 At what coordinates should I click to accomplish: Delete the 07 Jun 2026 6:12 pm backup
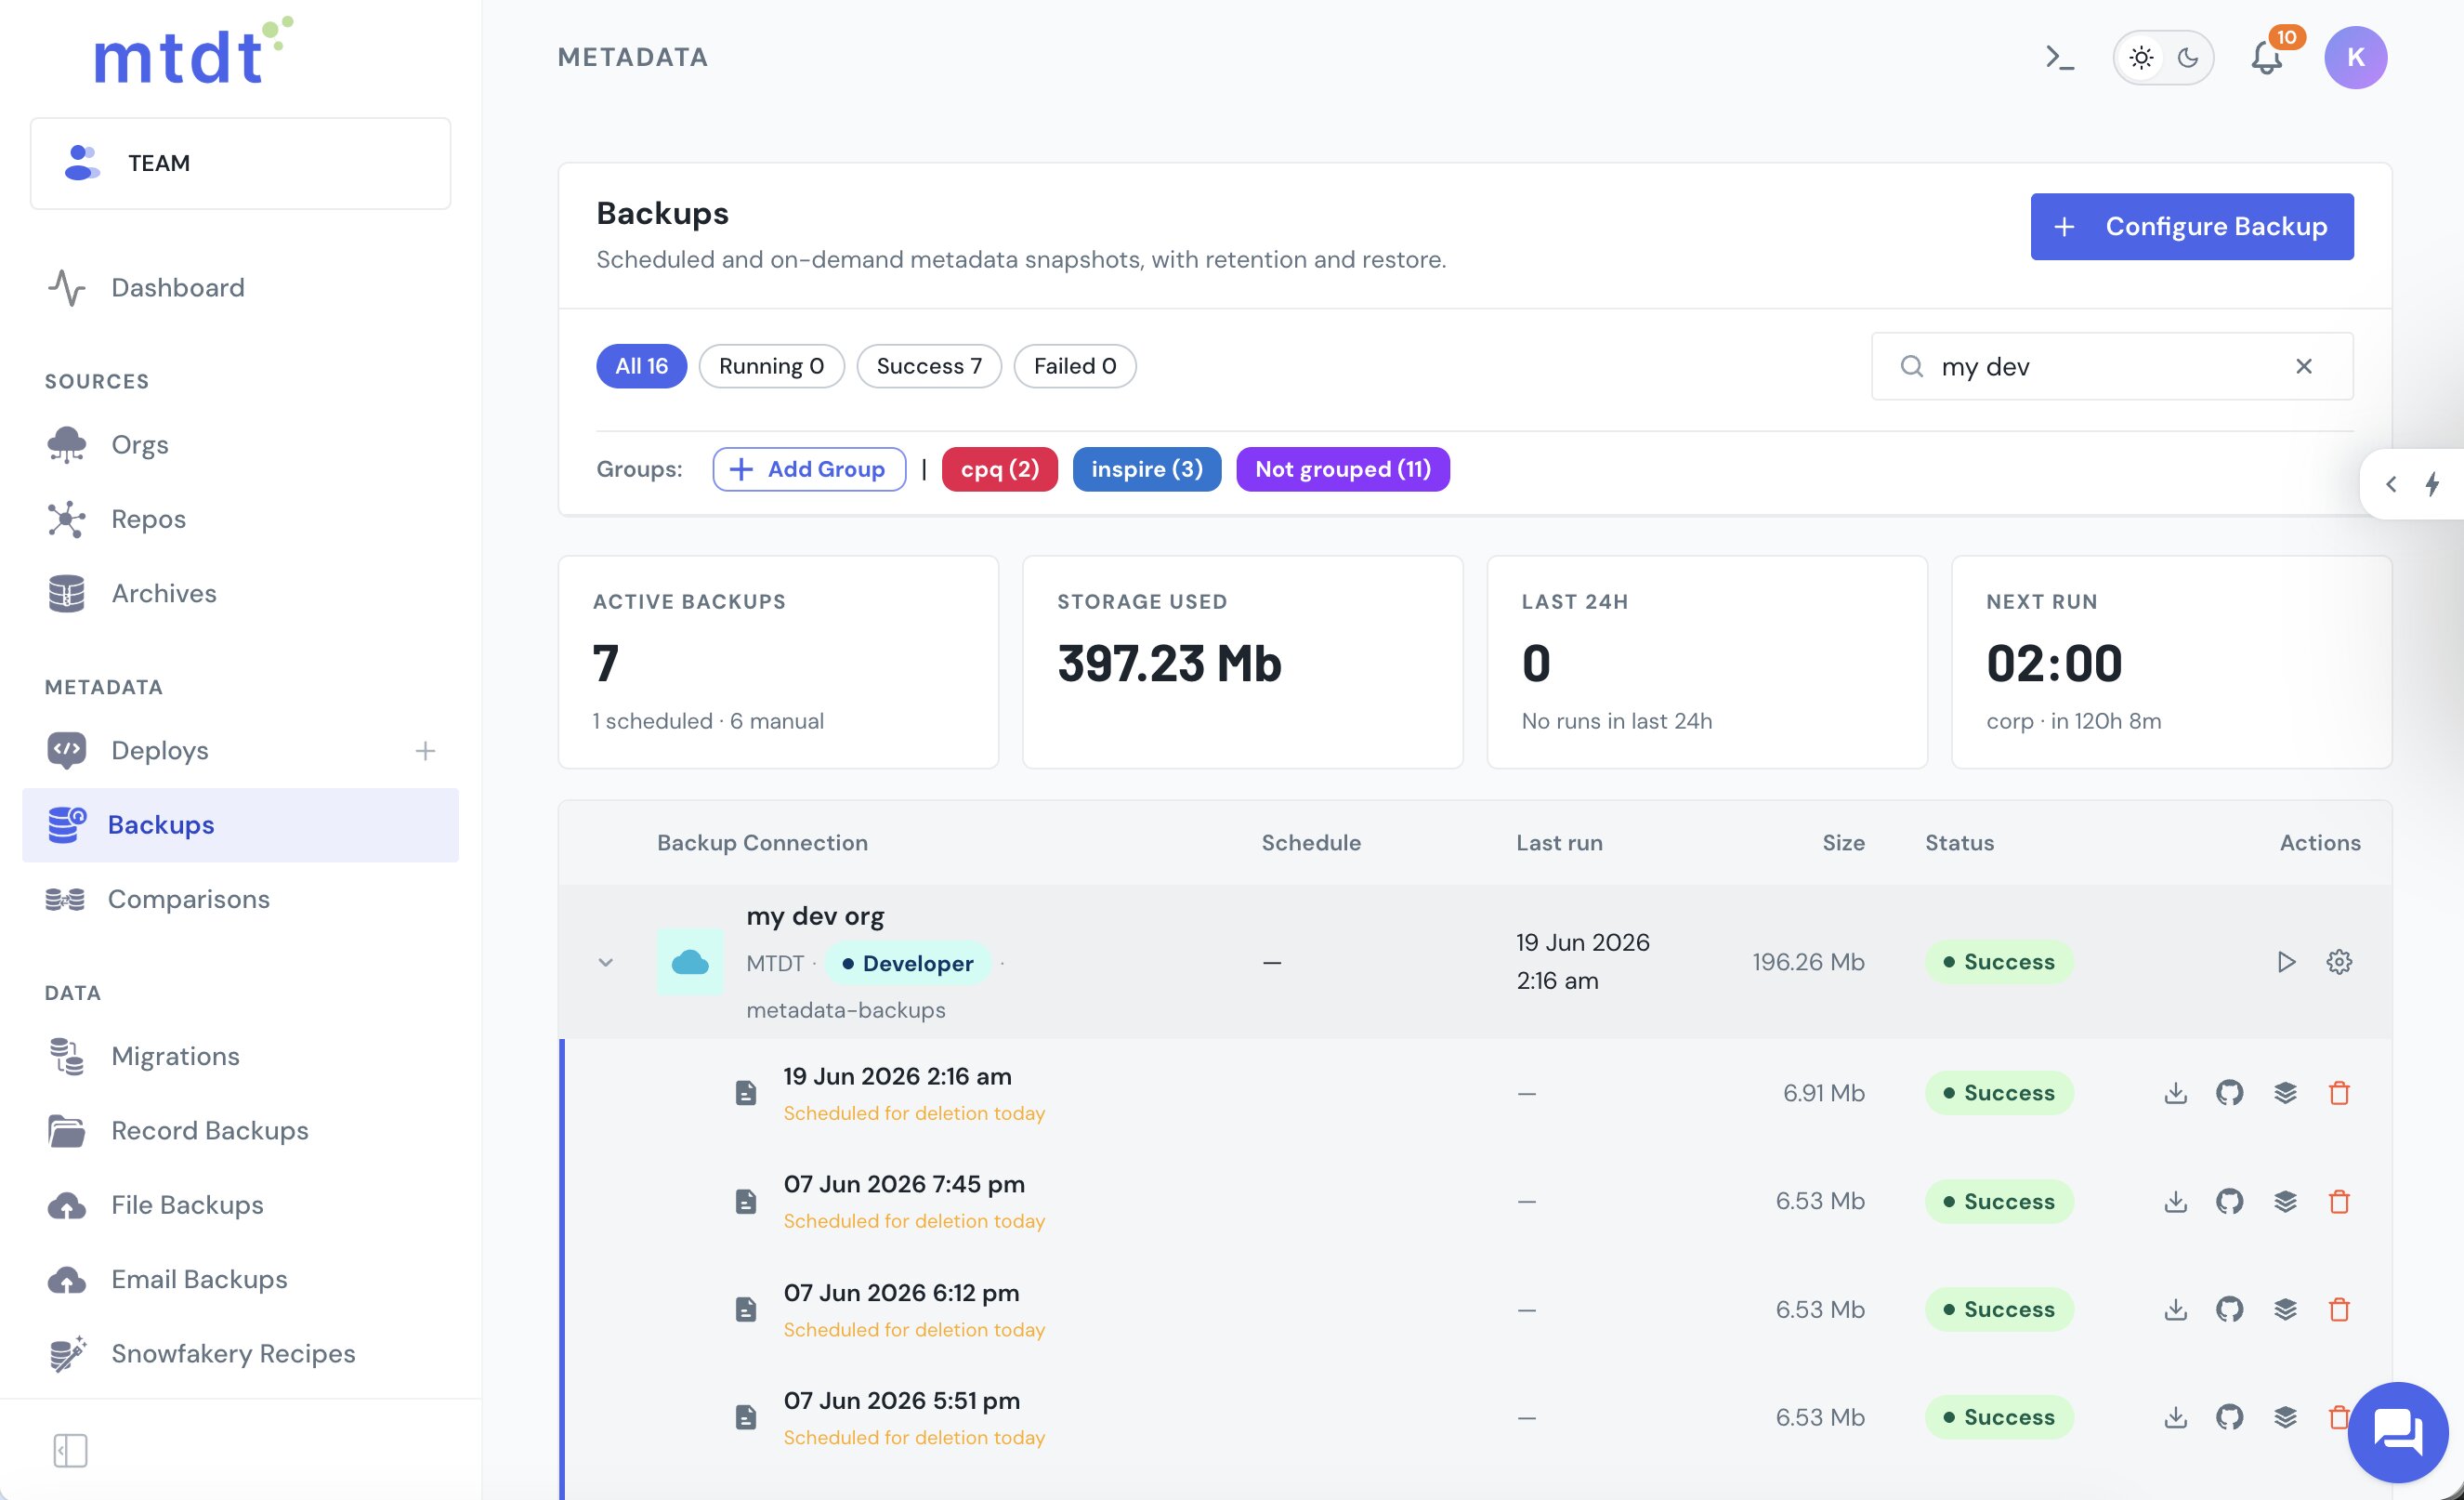click(2338, 1309)
